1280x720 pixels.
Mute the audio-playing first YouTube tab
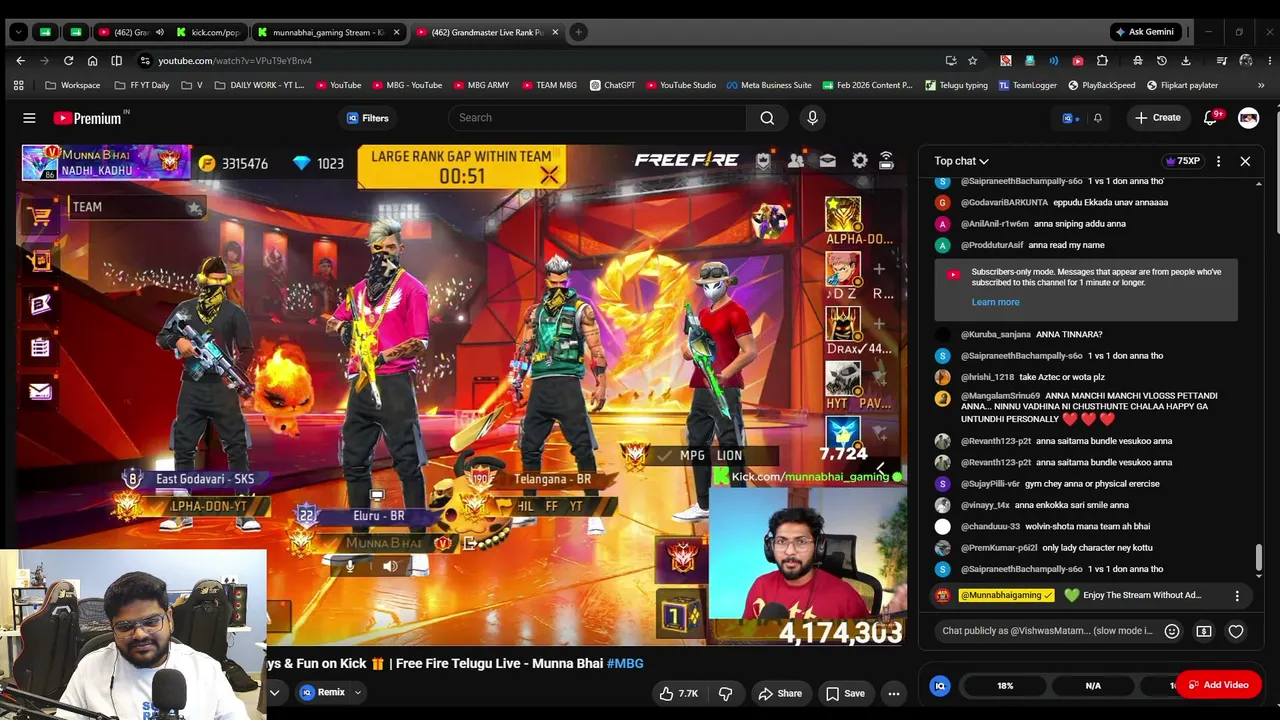point(159,32)
